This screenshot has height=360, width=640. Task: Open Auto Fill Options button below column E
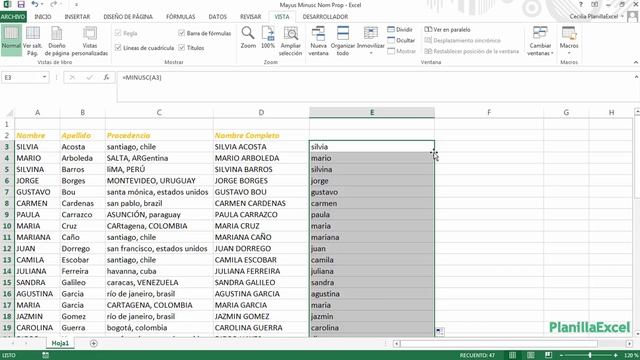pos(440,331)
